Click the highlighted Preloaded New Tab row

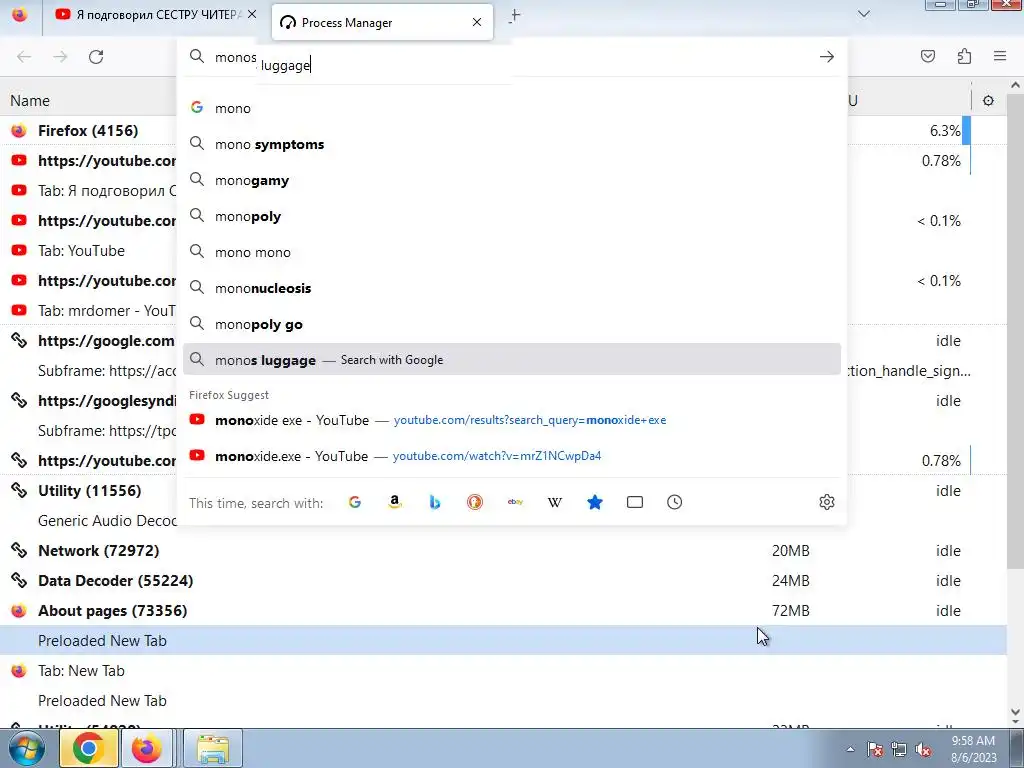tap(503, 641)
